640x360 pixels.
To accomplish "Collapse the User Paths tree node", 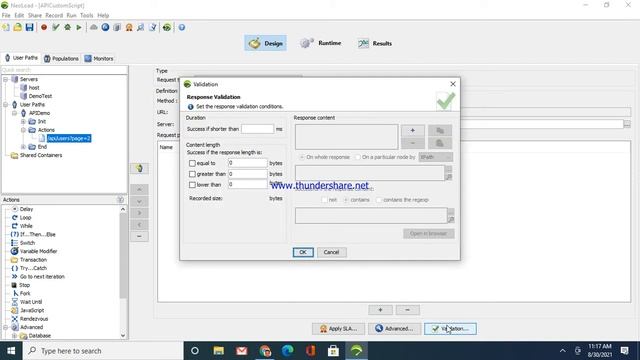I will pos(6,104).
